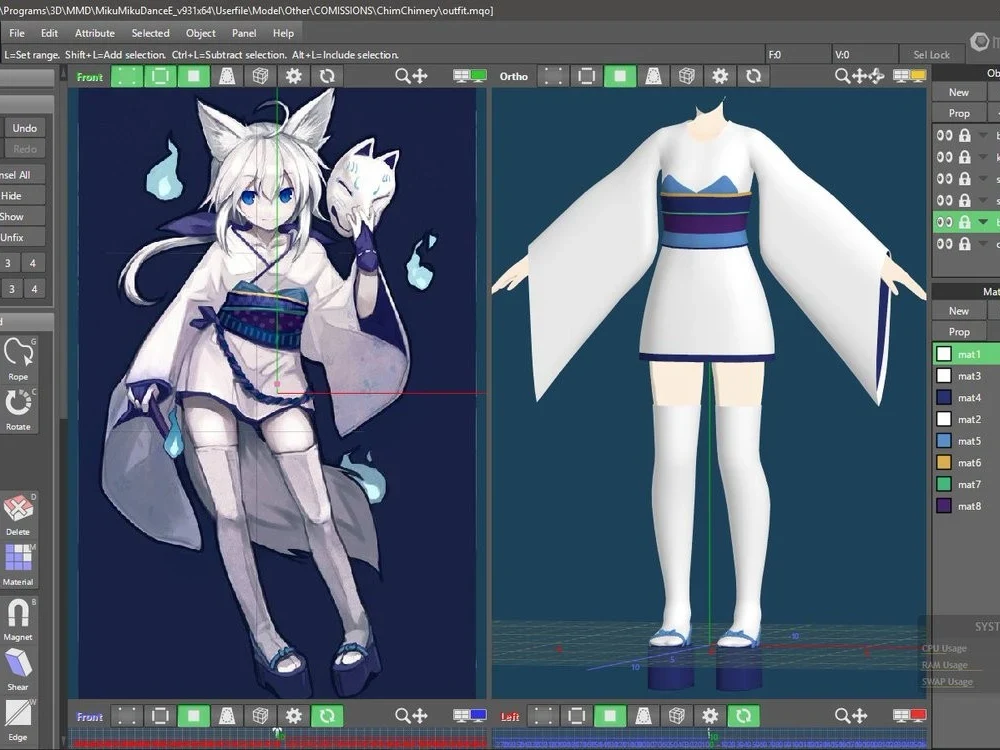Enable line display in Ortho view
Viewport: 1000px width, 750px height.
click(587, 77)
